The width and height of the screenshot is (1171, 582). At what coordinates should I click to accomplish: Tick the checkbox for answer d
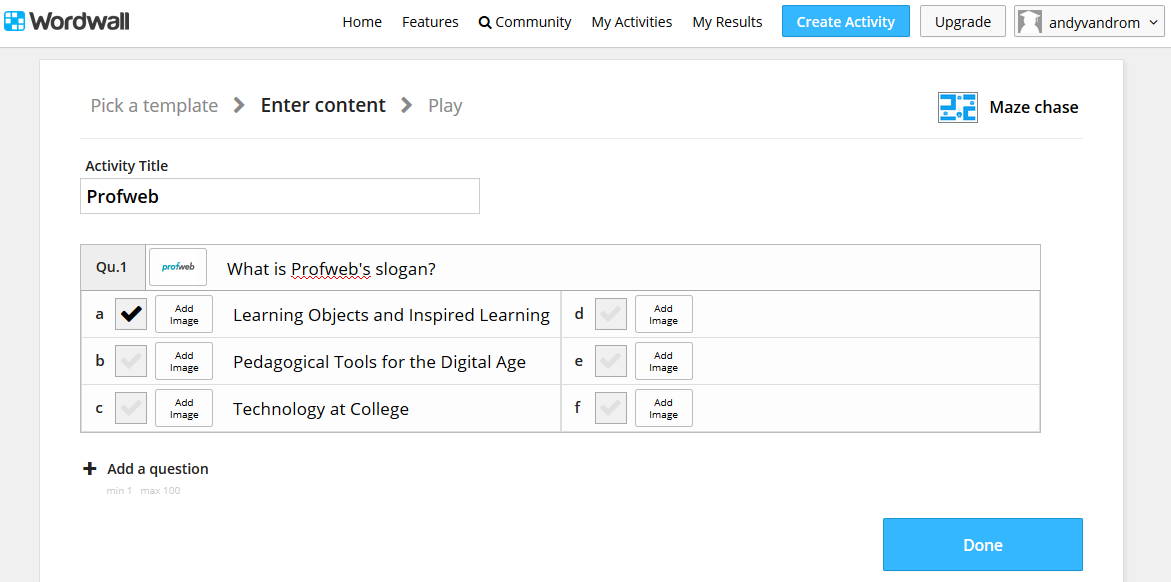(611, 315)
